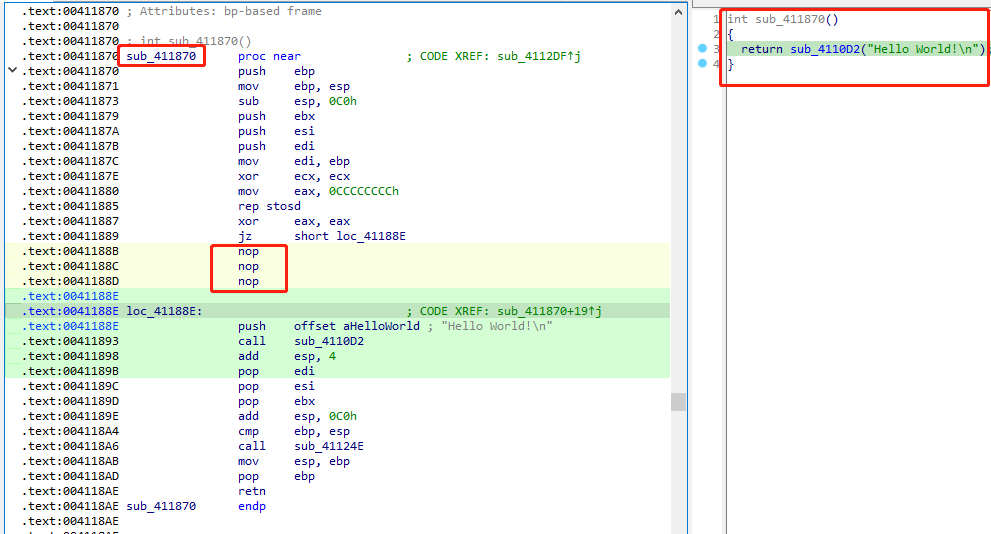Select the loc_41188E: label
Viewport: 991px width, 534px height.
pyautogui.click(x=164, y=311)
